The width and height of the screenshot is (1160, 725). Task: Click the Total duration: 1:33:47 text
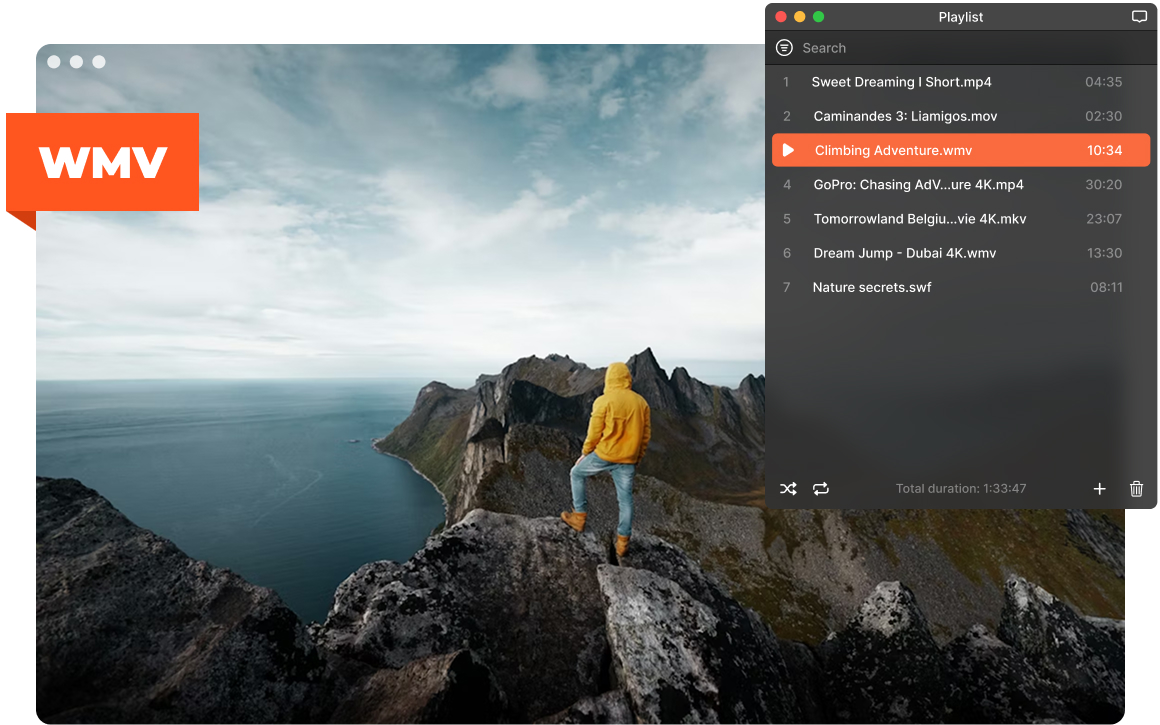pos(960,488)
